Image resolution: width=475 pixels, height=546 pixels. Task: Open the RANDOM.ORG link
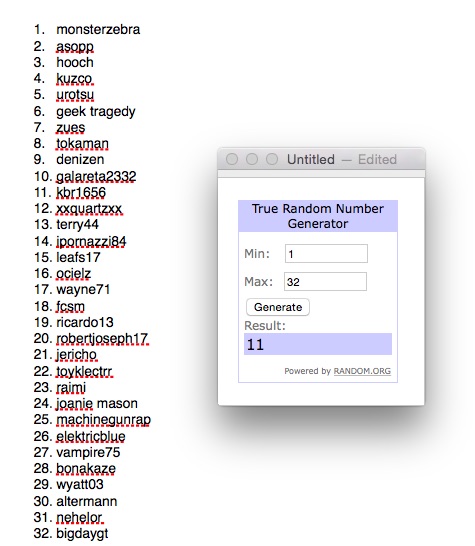point(362,371)
